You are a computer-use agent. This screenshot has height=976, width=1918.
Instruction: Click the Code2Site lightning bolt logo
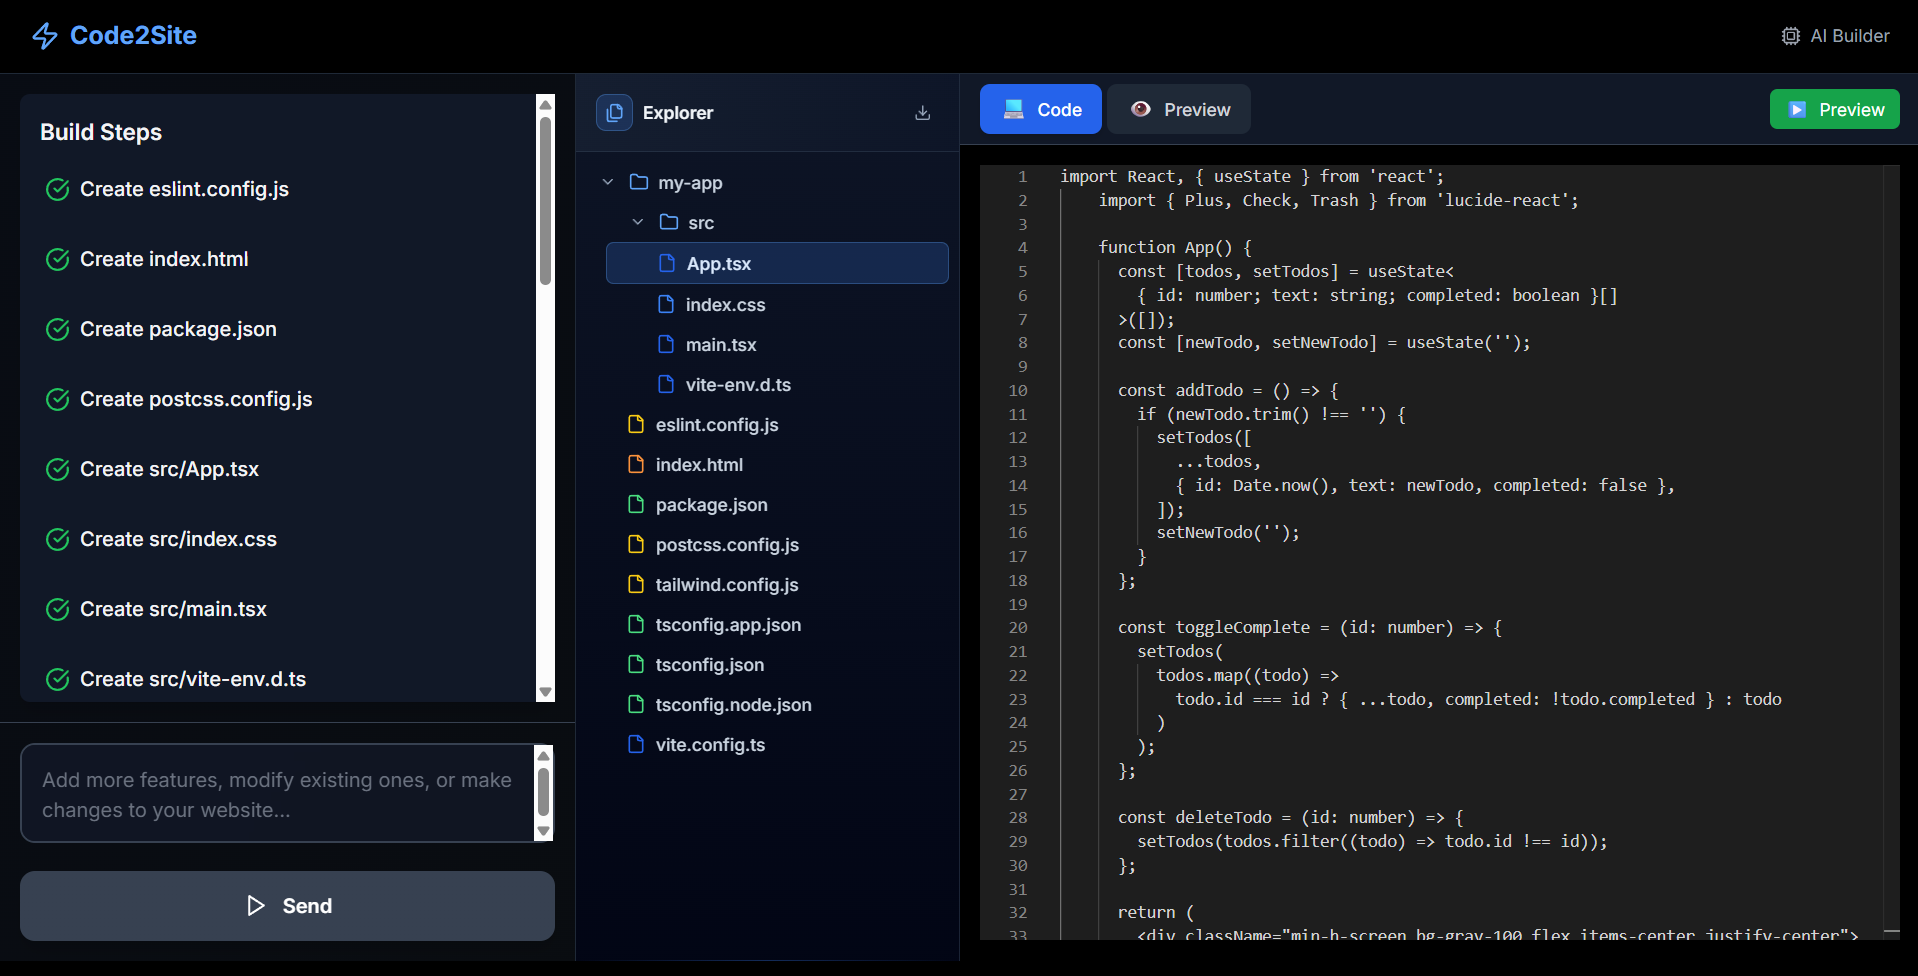pos(45,36)
